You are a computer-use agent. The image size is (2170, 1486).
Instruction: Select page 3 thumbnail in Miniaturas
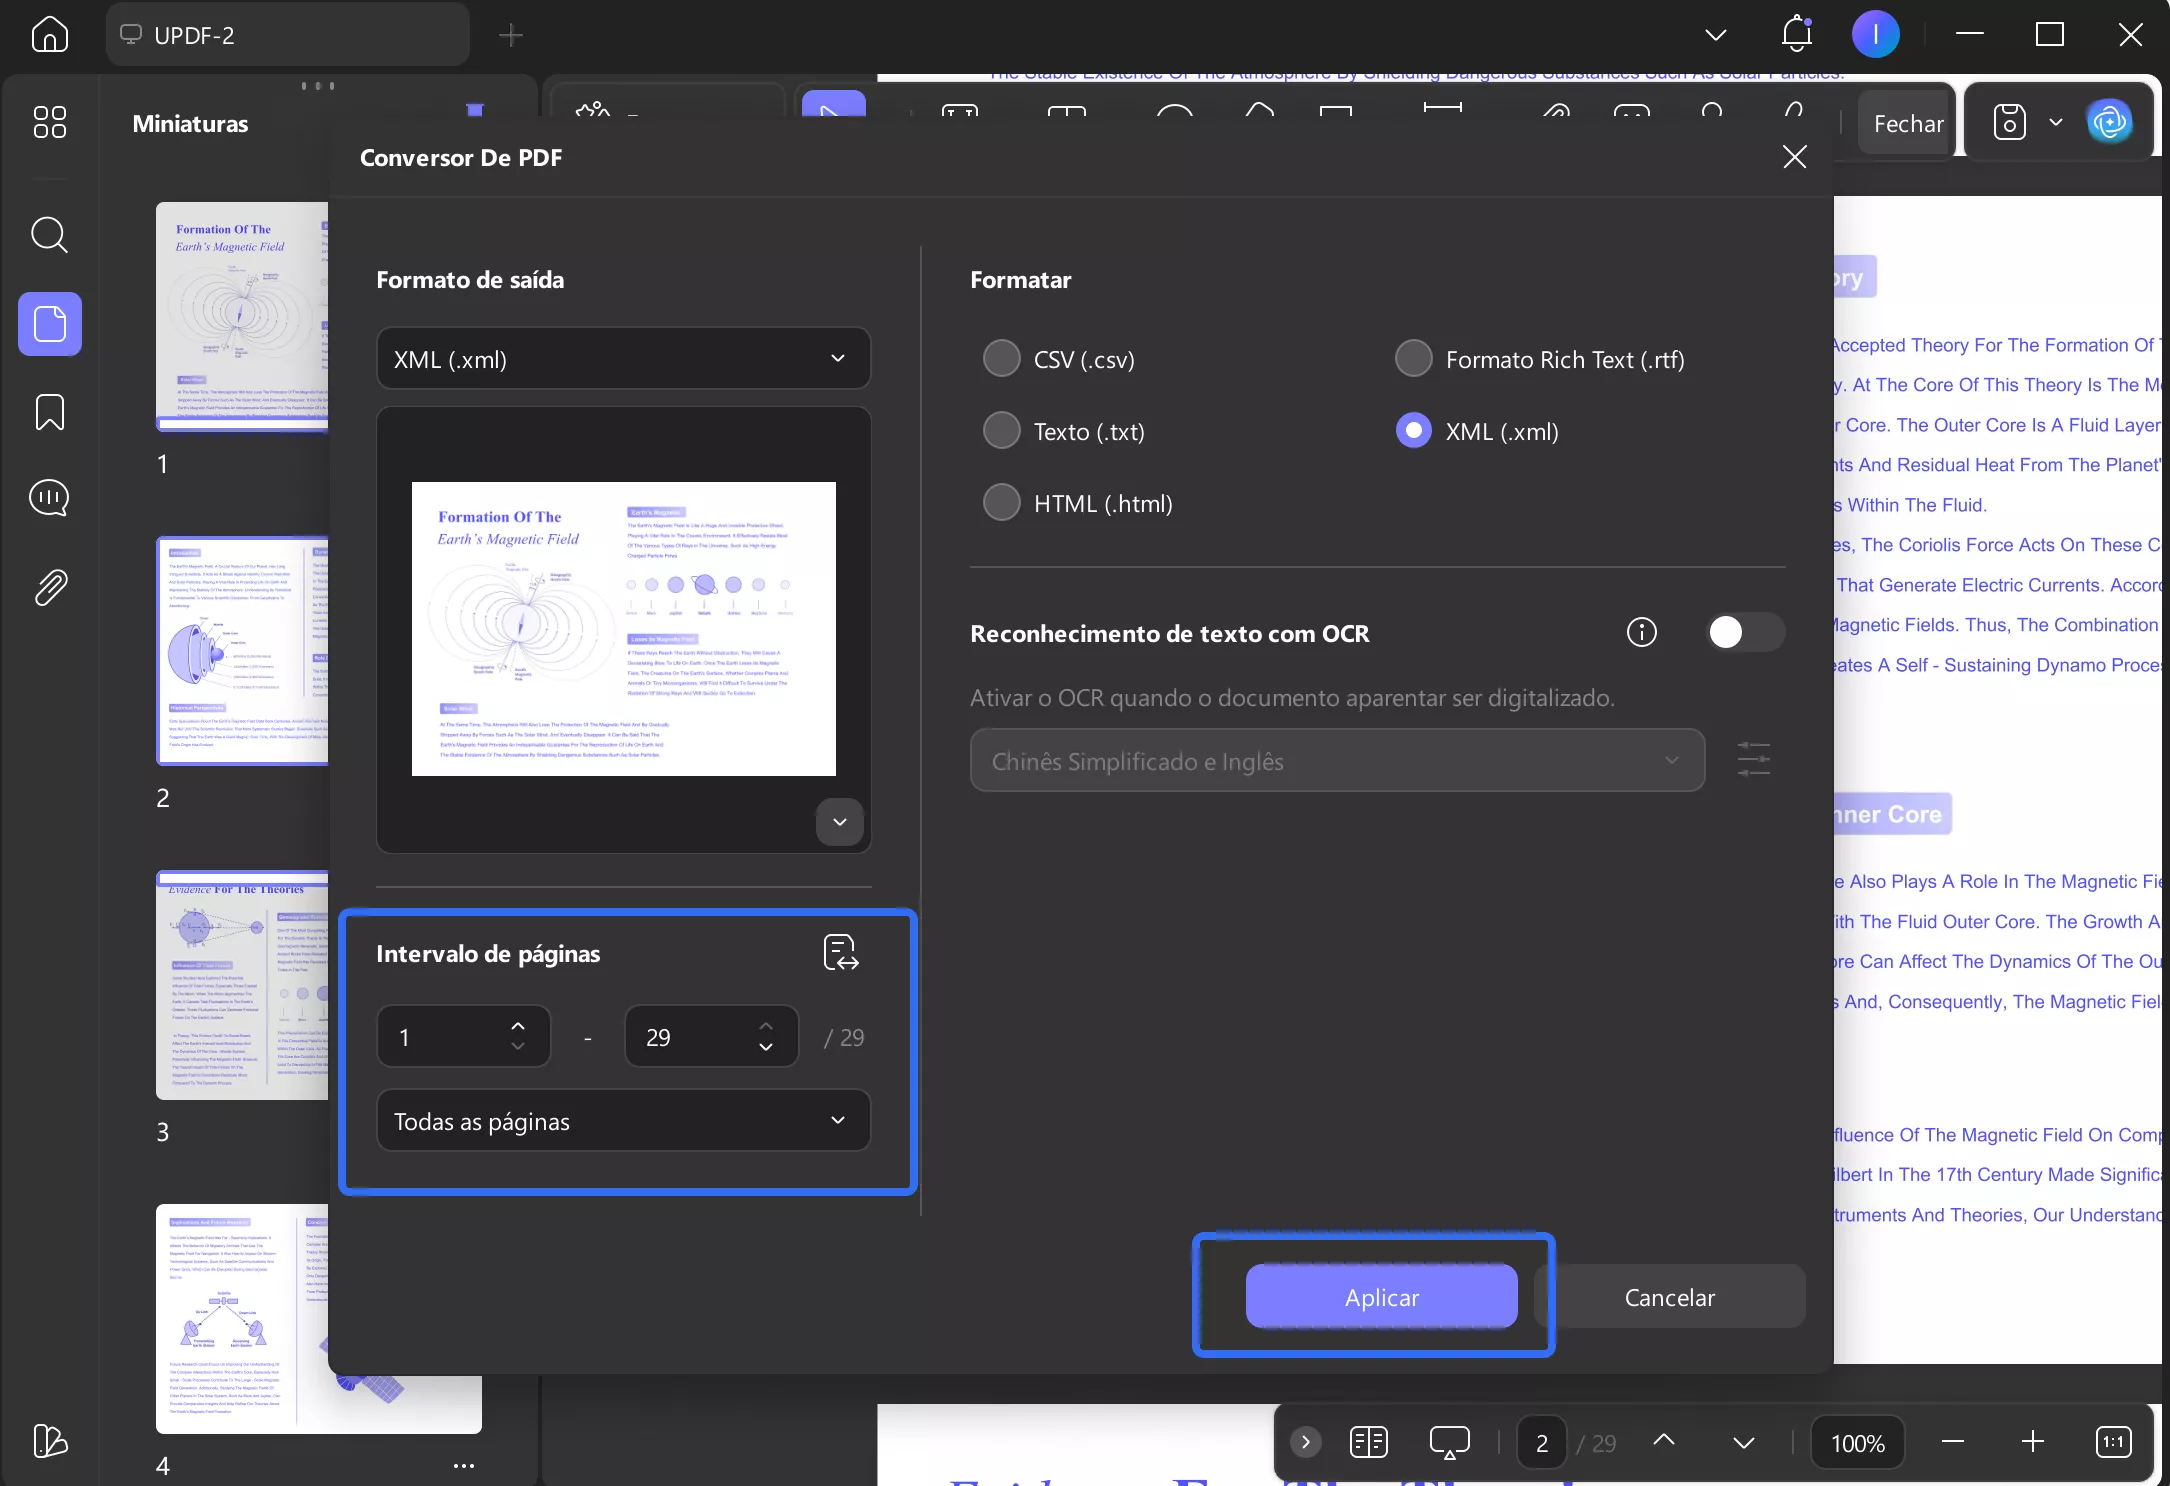click(x=243, y=985)
